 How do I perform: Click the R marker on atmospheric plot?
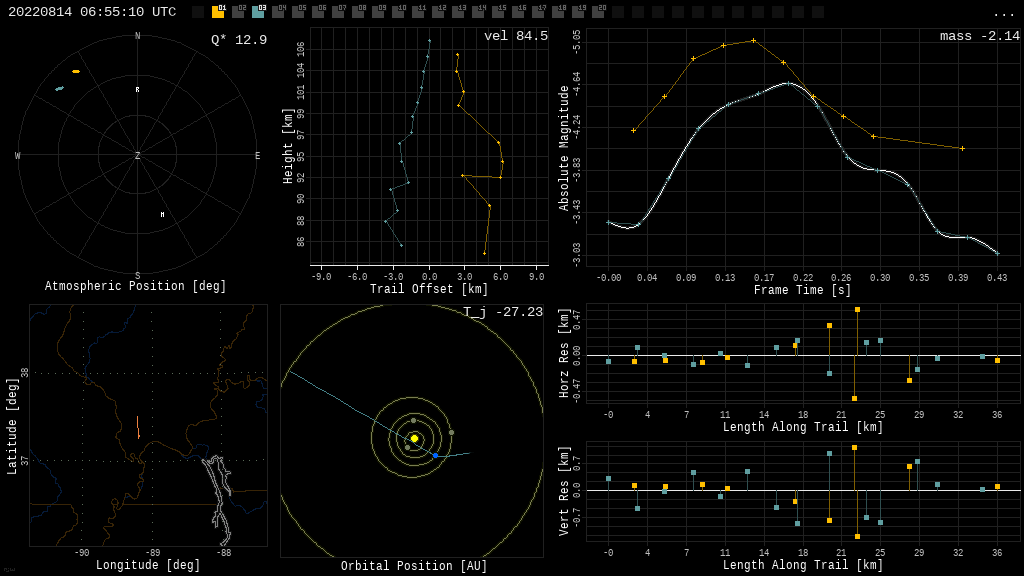[138, 90]
